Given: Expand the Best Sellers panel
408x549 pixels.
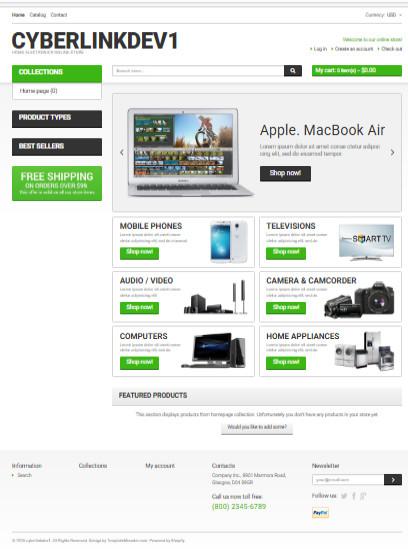Looking at the screenshot, I should 57,147.
